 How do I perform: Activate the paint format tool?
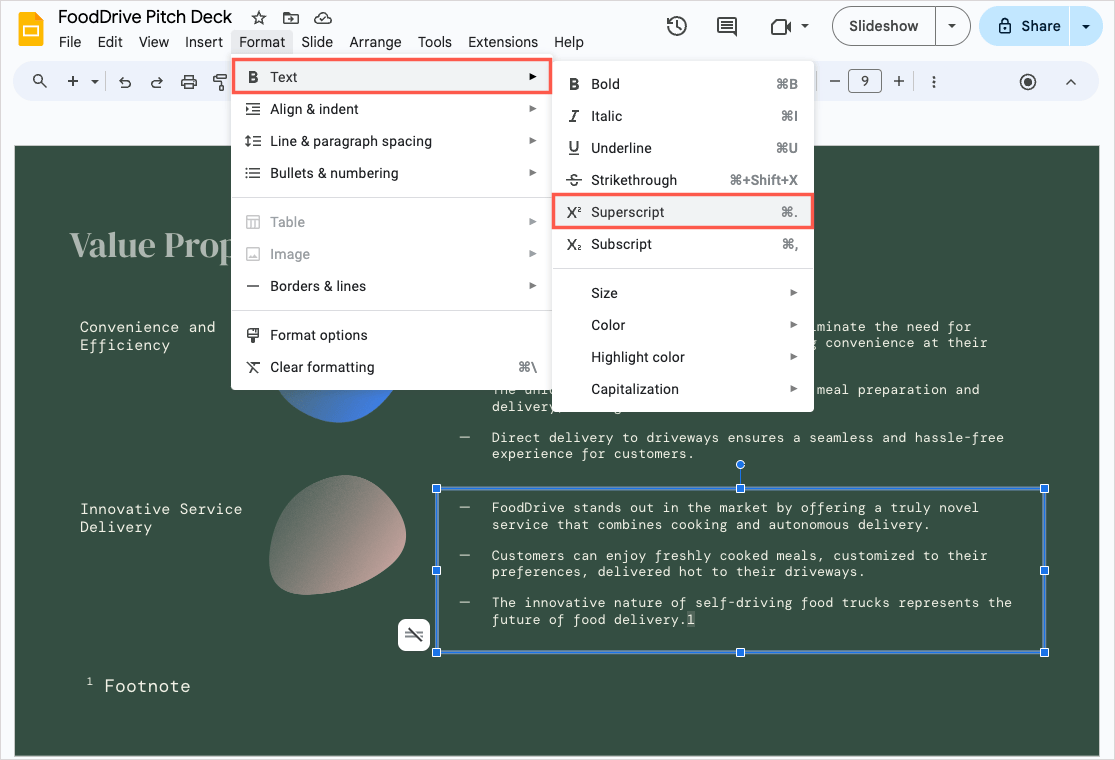coord(220,82)
